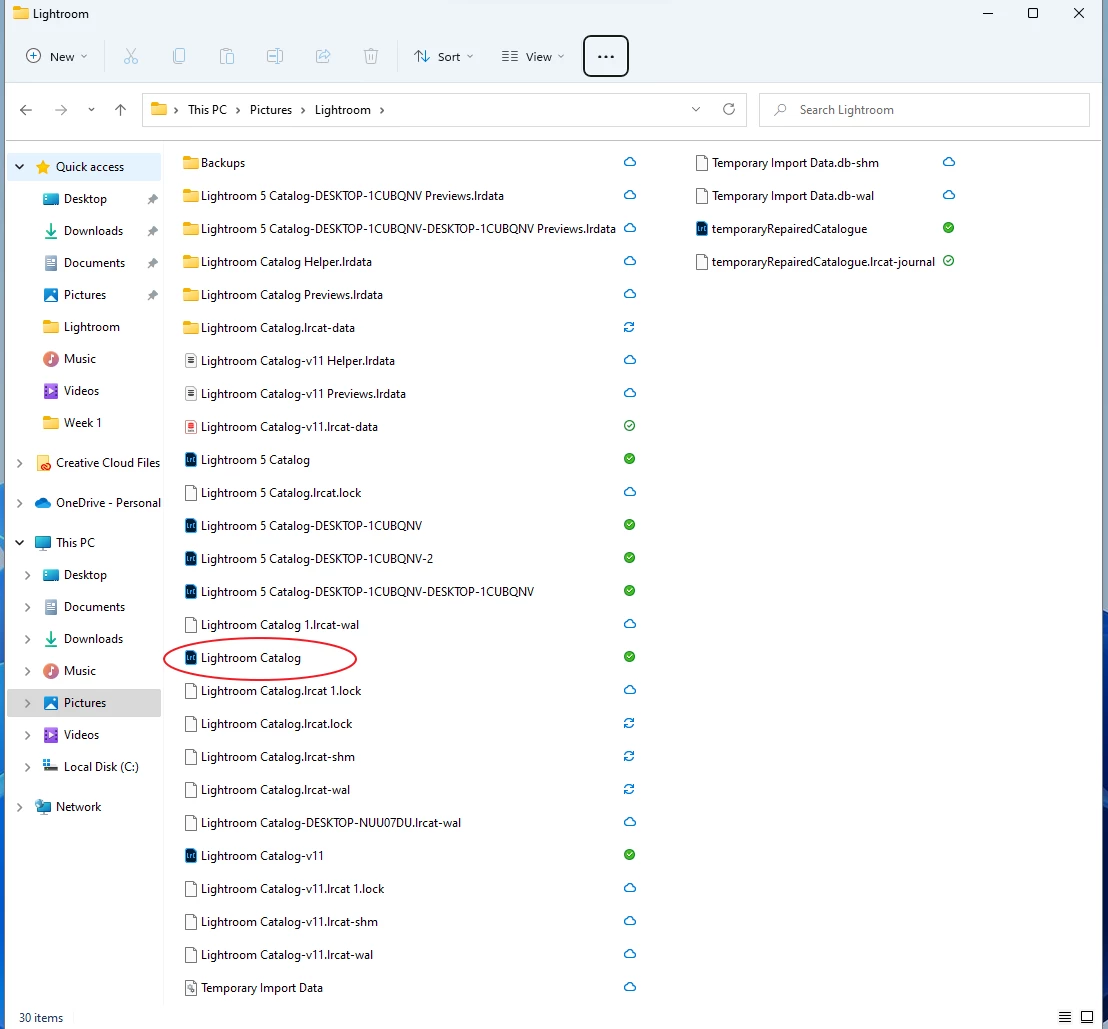This screenshot has height=1029, width=1108.
Task: Select Documents under This PC
Action: pos(94,607)
